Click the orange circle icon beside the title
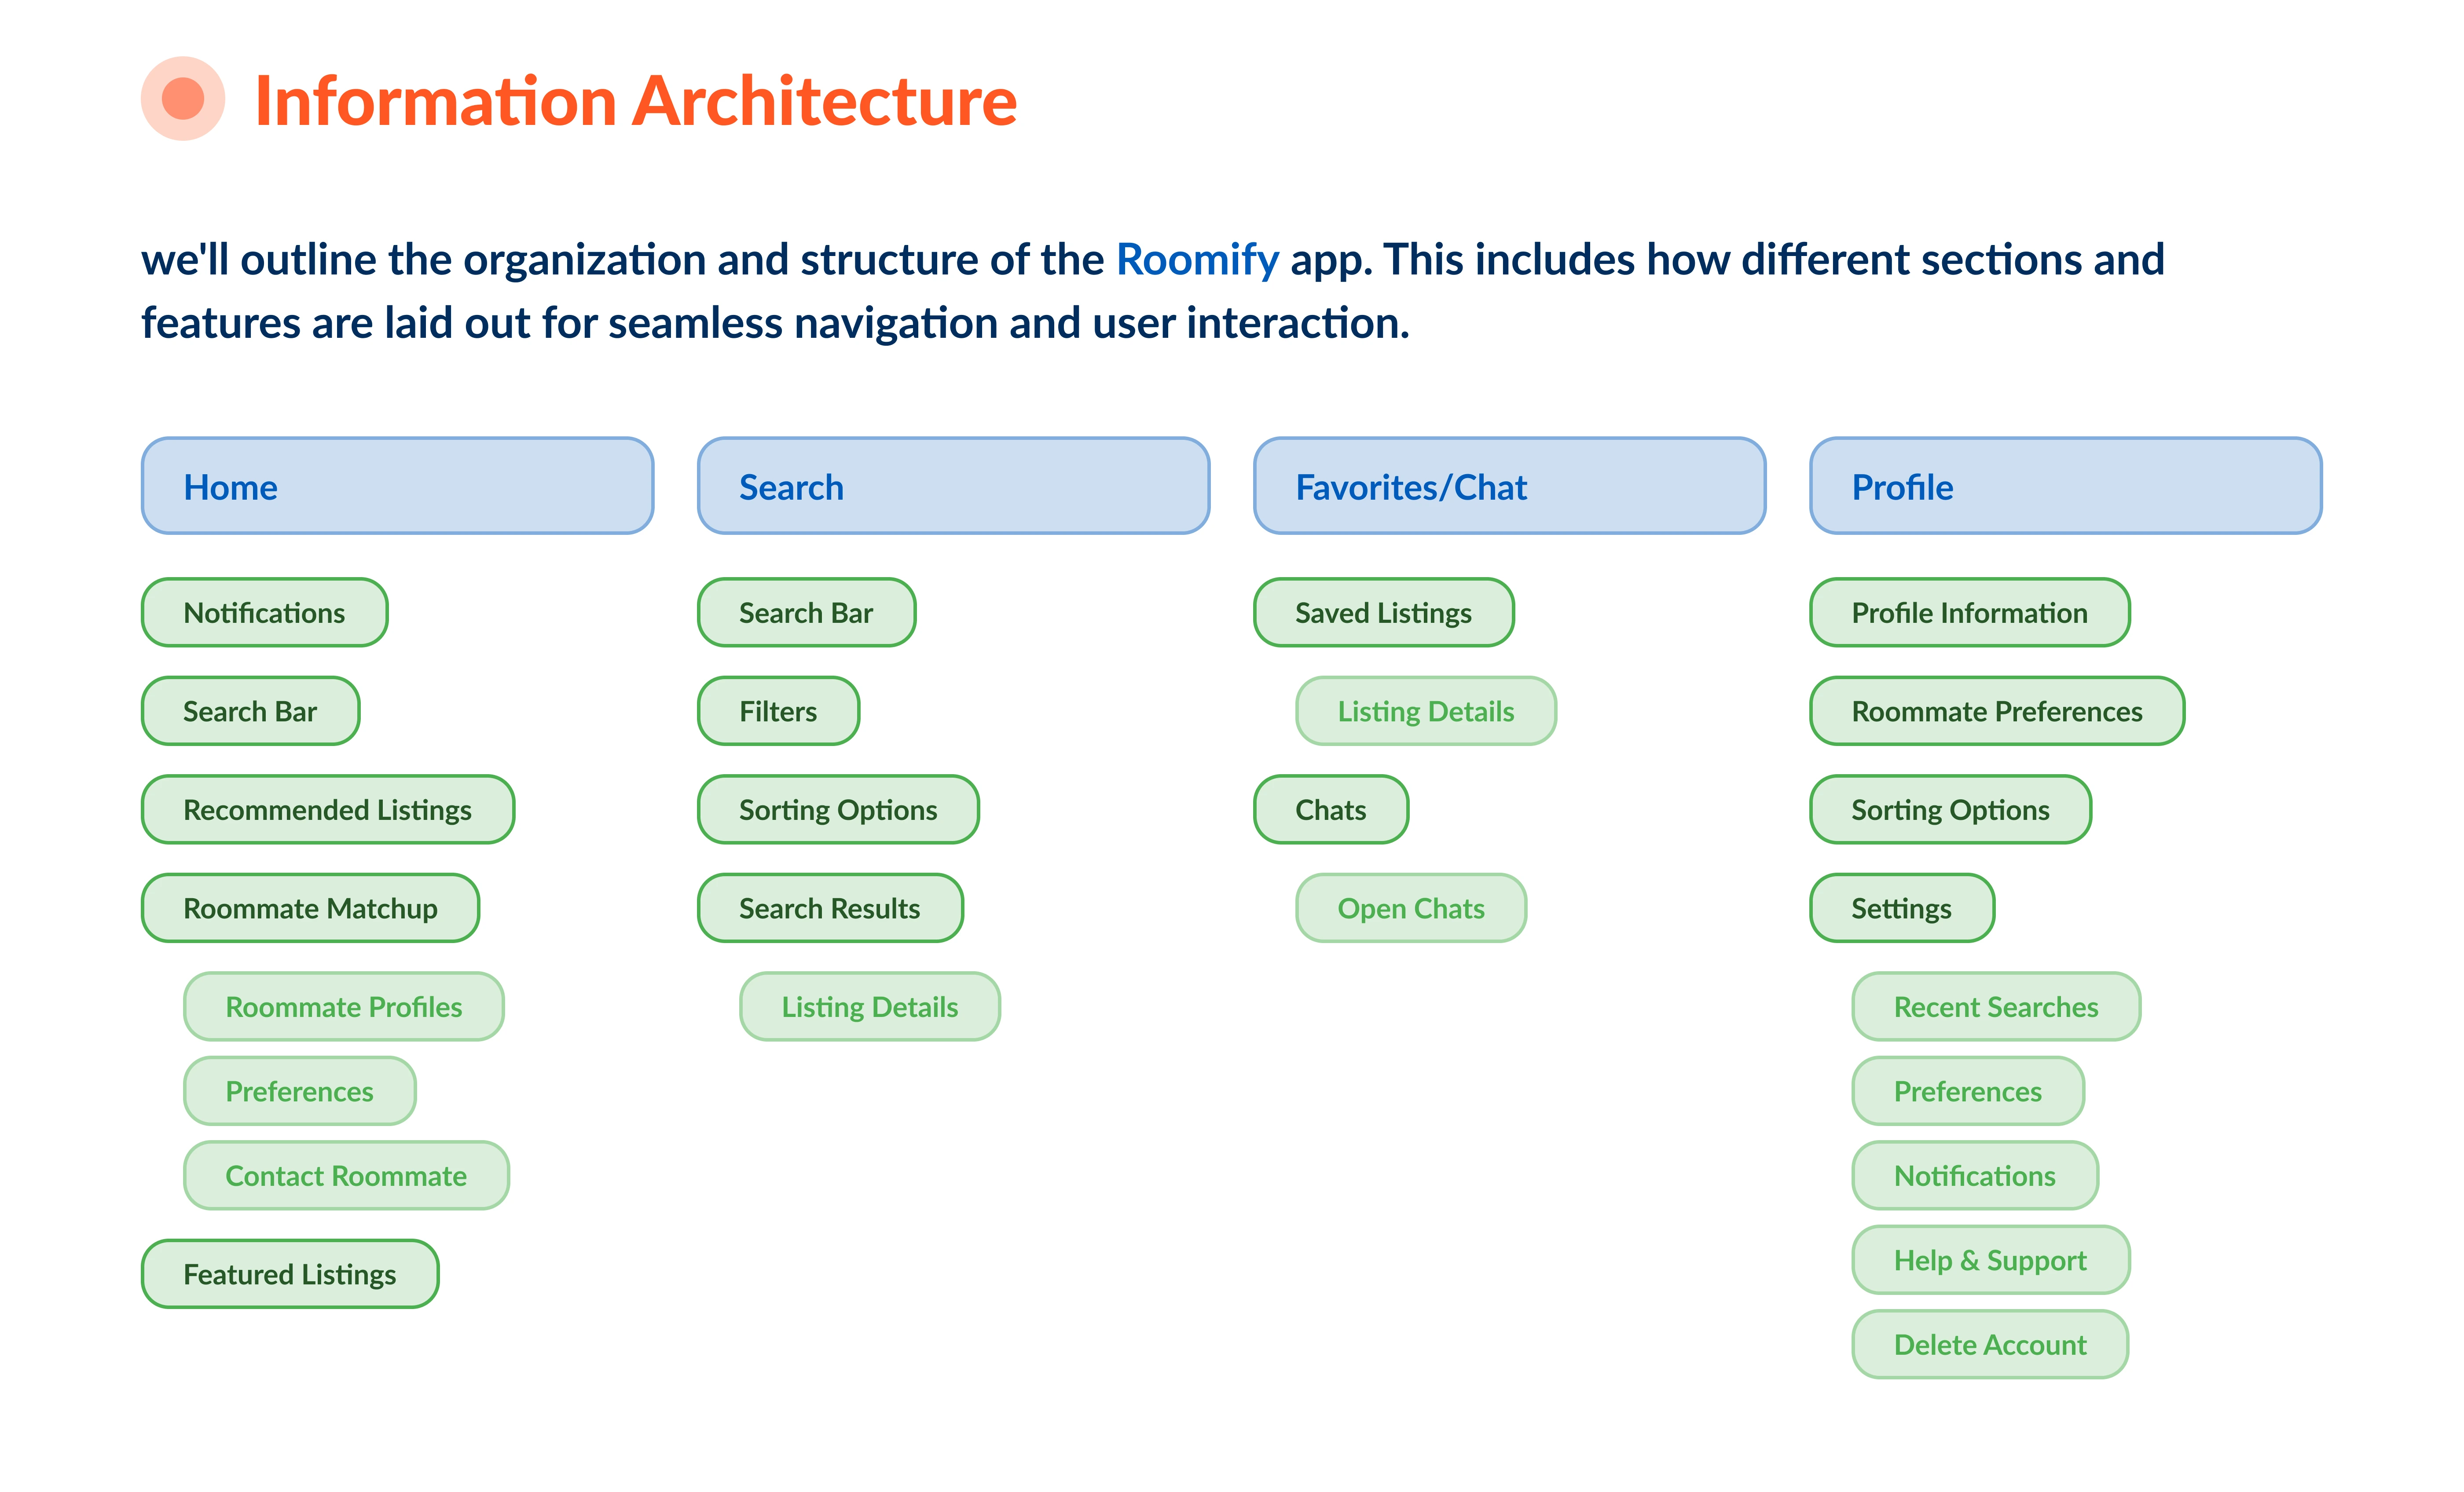Viewport: 2464px width, 1492px height. (183, 99)
